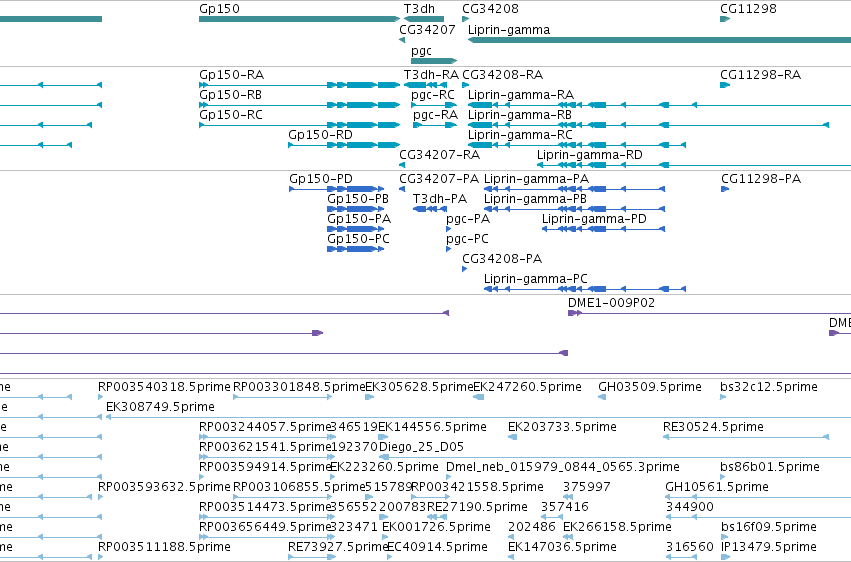
Task: Click the Gp150-PA protein label
Action: pyautogui.click(x=359, y=219)
